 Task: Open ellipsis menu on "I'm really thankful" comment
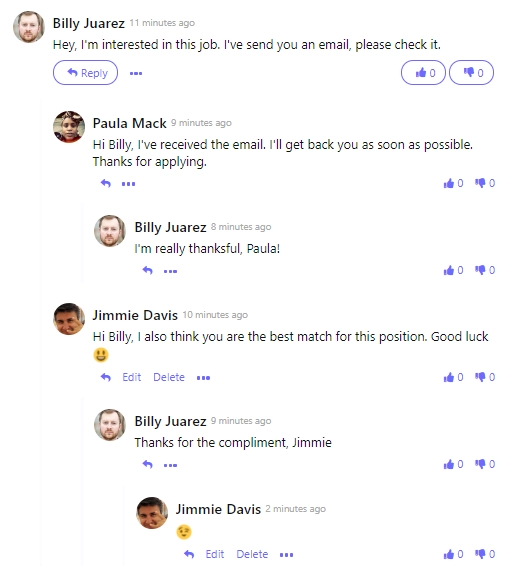point(170,271)
